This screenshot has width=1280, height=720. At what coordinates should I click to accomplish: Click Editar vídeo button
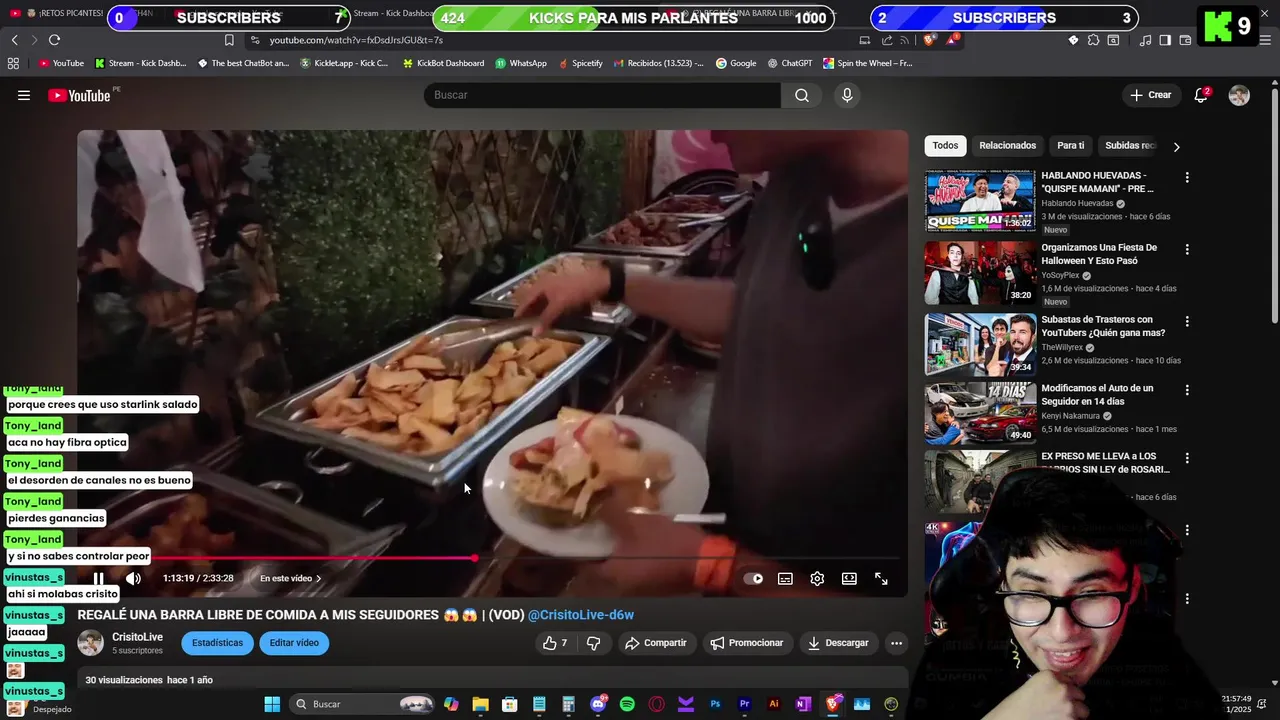(x=294, y=643)
